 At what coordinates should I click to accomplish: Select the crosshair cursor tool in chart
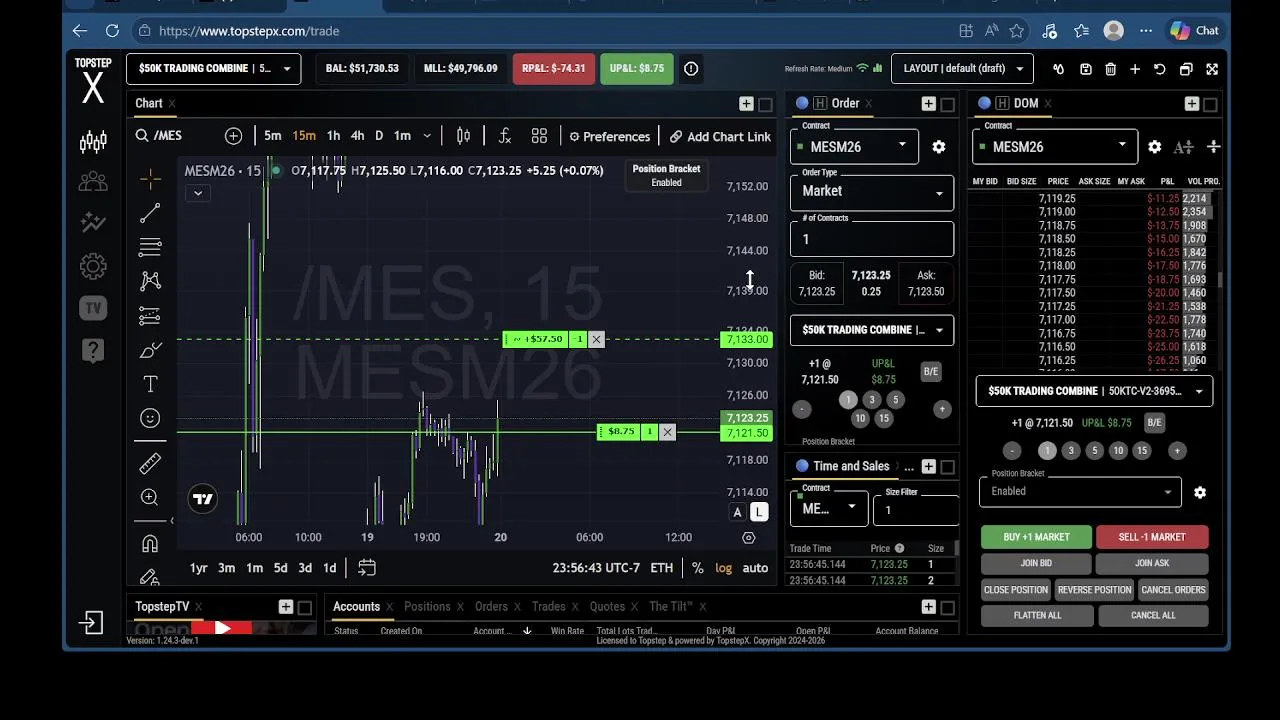150,179
